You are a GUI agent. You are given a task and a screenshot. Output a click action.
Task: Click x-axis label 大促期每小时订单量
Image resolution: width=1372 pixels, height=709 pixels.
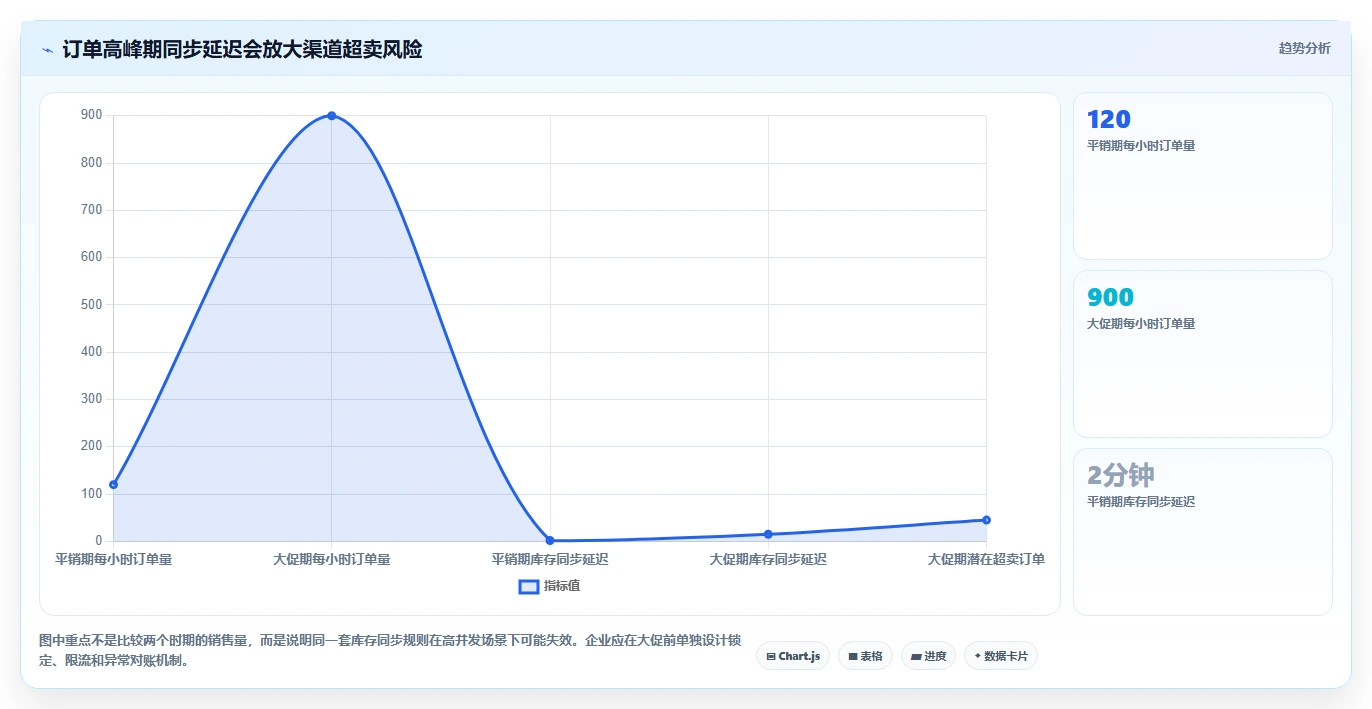coord(332,559)
